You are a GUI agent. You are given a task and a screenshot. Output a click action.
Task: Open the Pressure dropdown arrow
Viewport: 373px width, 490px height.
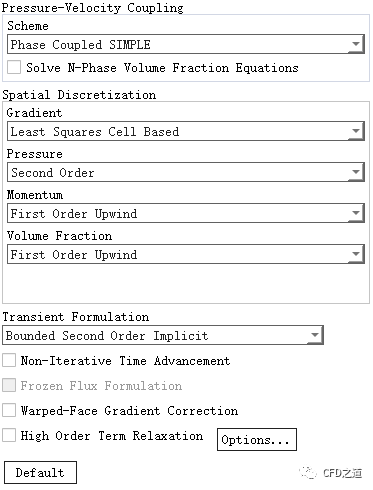(x=356, y=172)
